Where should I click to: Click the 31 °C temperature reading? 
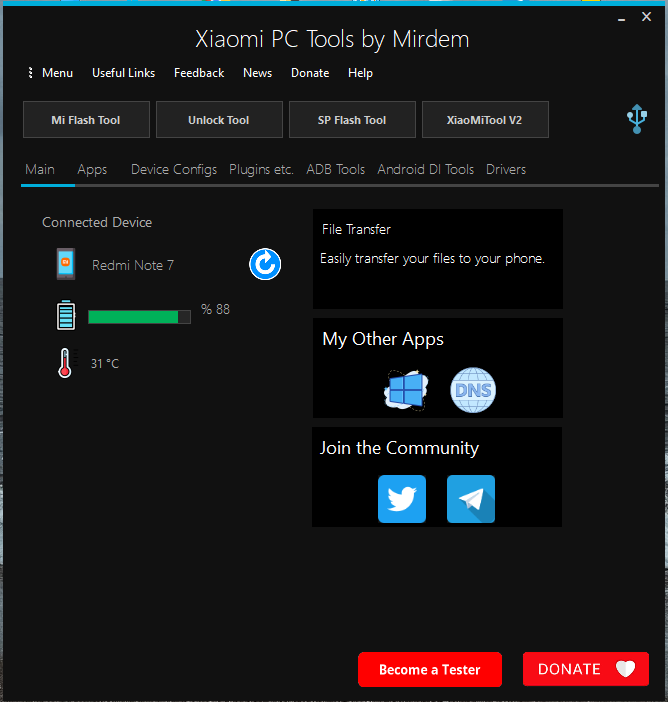(105, 364)
